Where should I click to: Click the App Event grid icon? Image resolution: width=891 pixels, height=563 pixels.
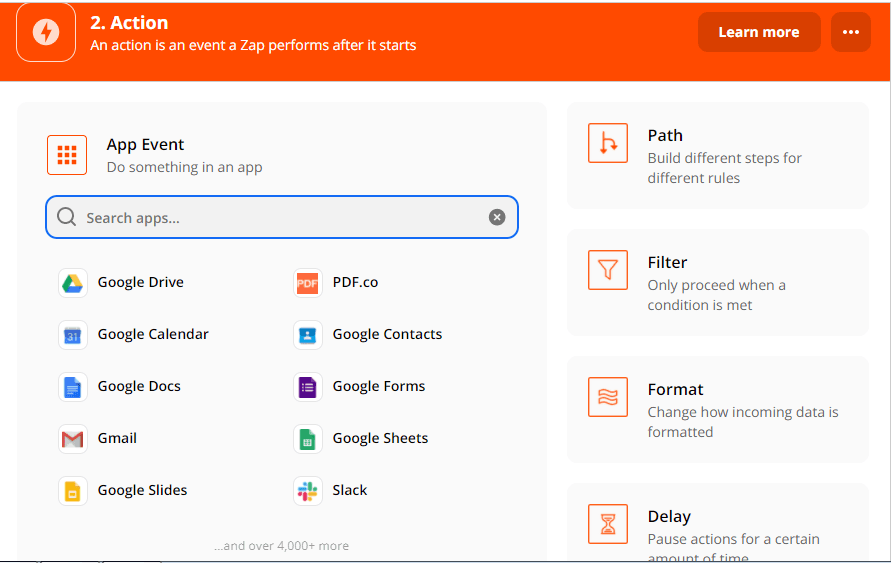tap(67, 155)
